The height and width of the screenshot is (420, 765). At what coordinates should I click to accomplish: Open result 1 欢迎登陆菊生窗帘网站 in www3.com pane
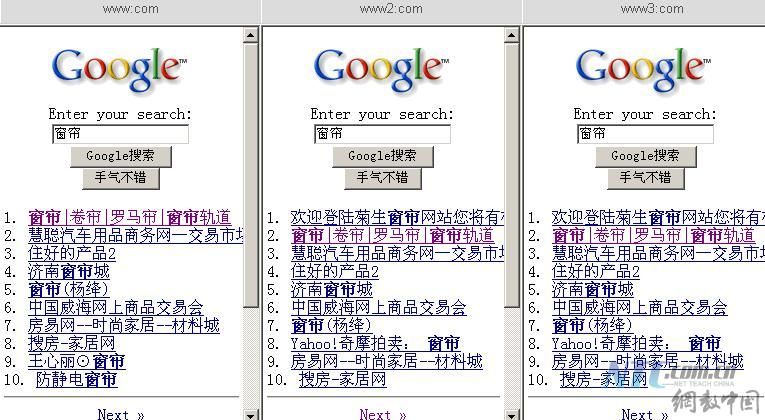point(658,218)
